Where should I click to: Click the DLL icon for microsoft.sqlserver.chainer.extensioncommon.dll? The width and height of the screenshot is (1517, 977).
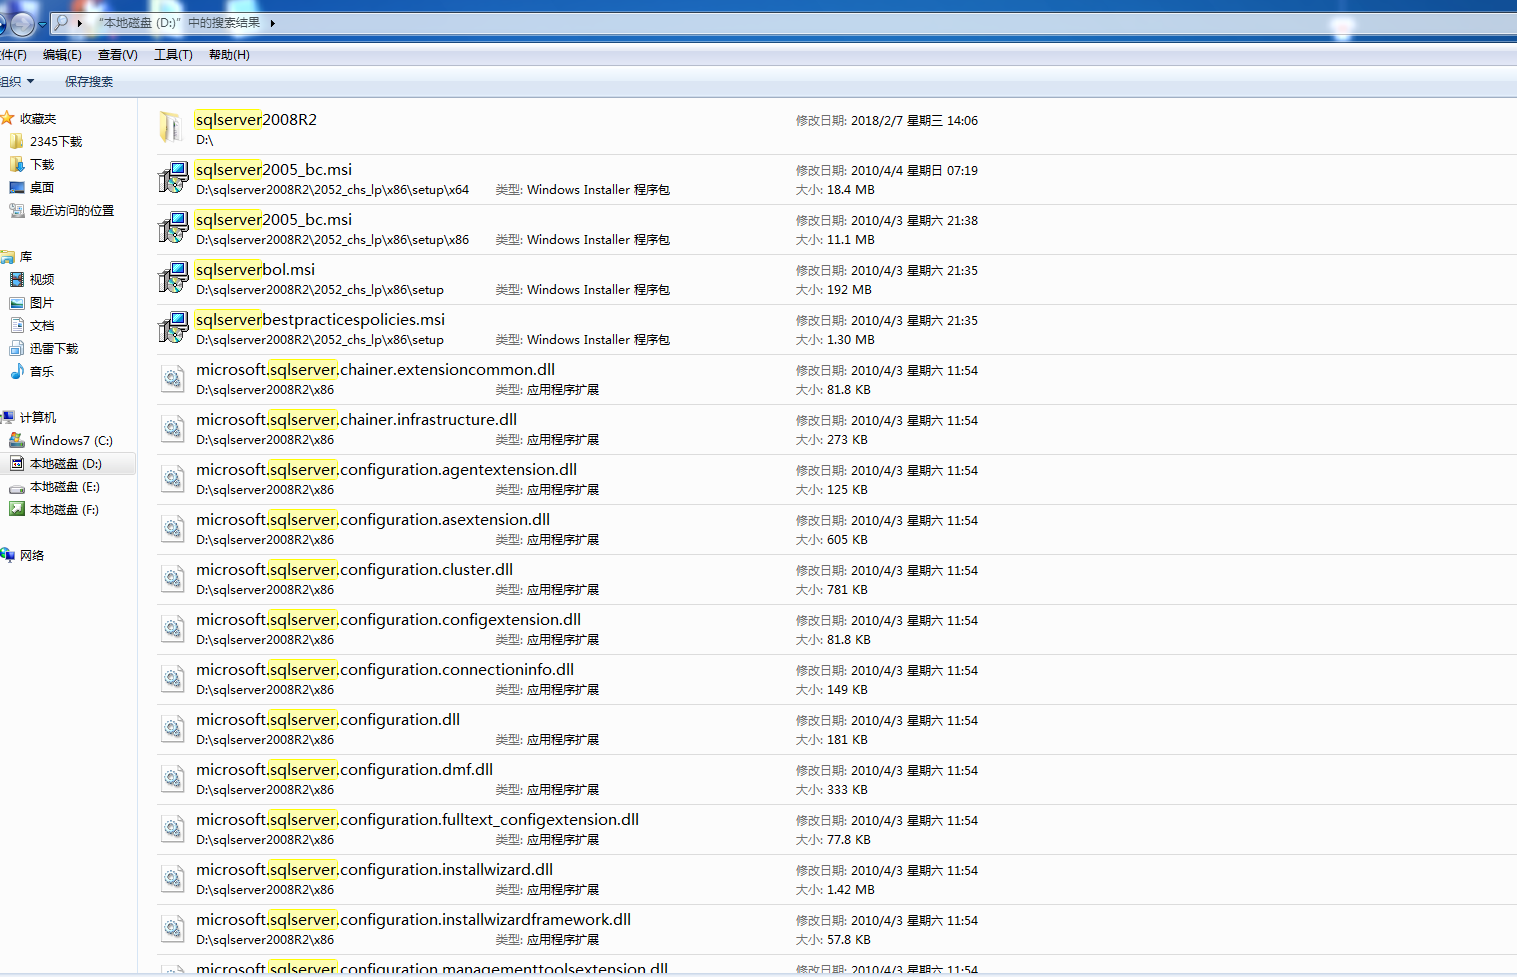pos(173,379)
